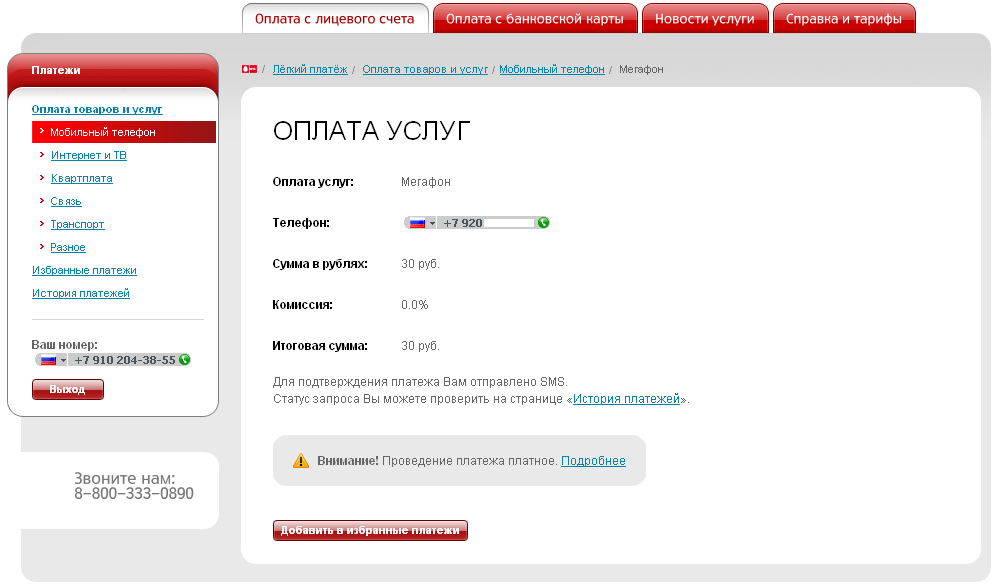This screenshot has height=588, width=1000.
Task: Click the green call icon in Телефон field
Action: pyautogui.click(x=543, y=223)
